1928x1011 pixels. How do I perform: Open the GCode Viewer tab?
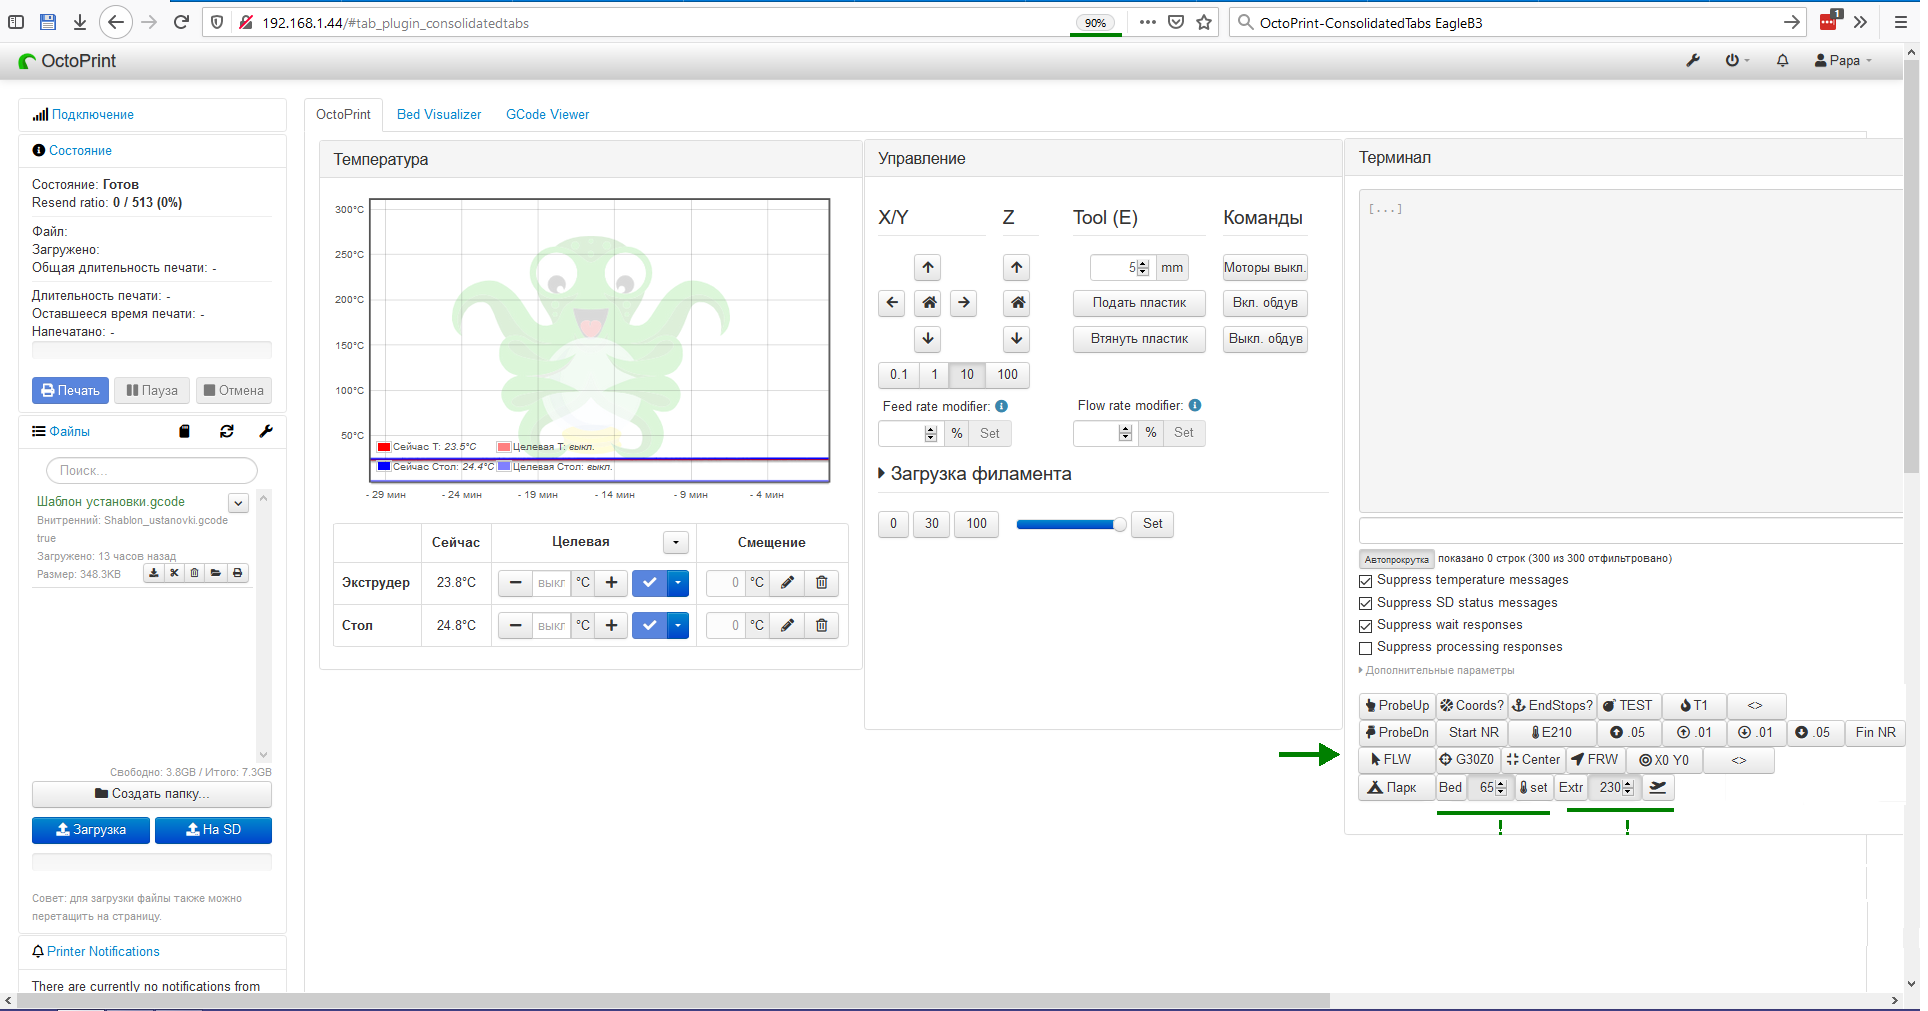[x=547, y=114]
